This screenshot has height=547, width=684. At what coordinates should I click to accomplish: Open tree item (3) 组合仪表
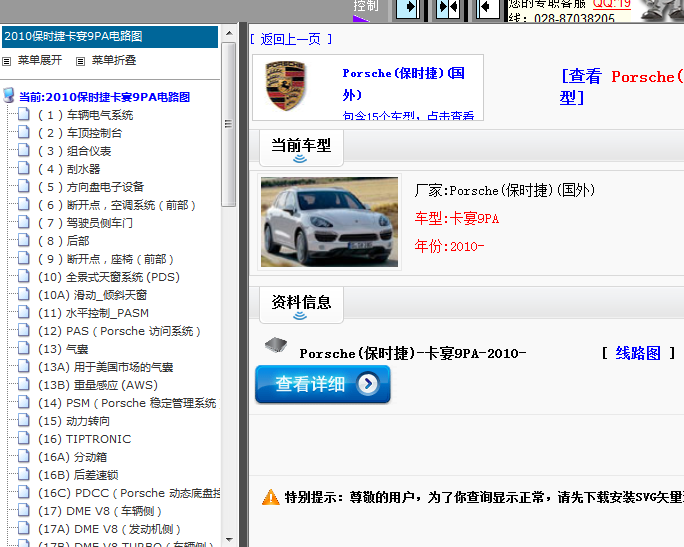[75, 151]
